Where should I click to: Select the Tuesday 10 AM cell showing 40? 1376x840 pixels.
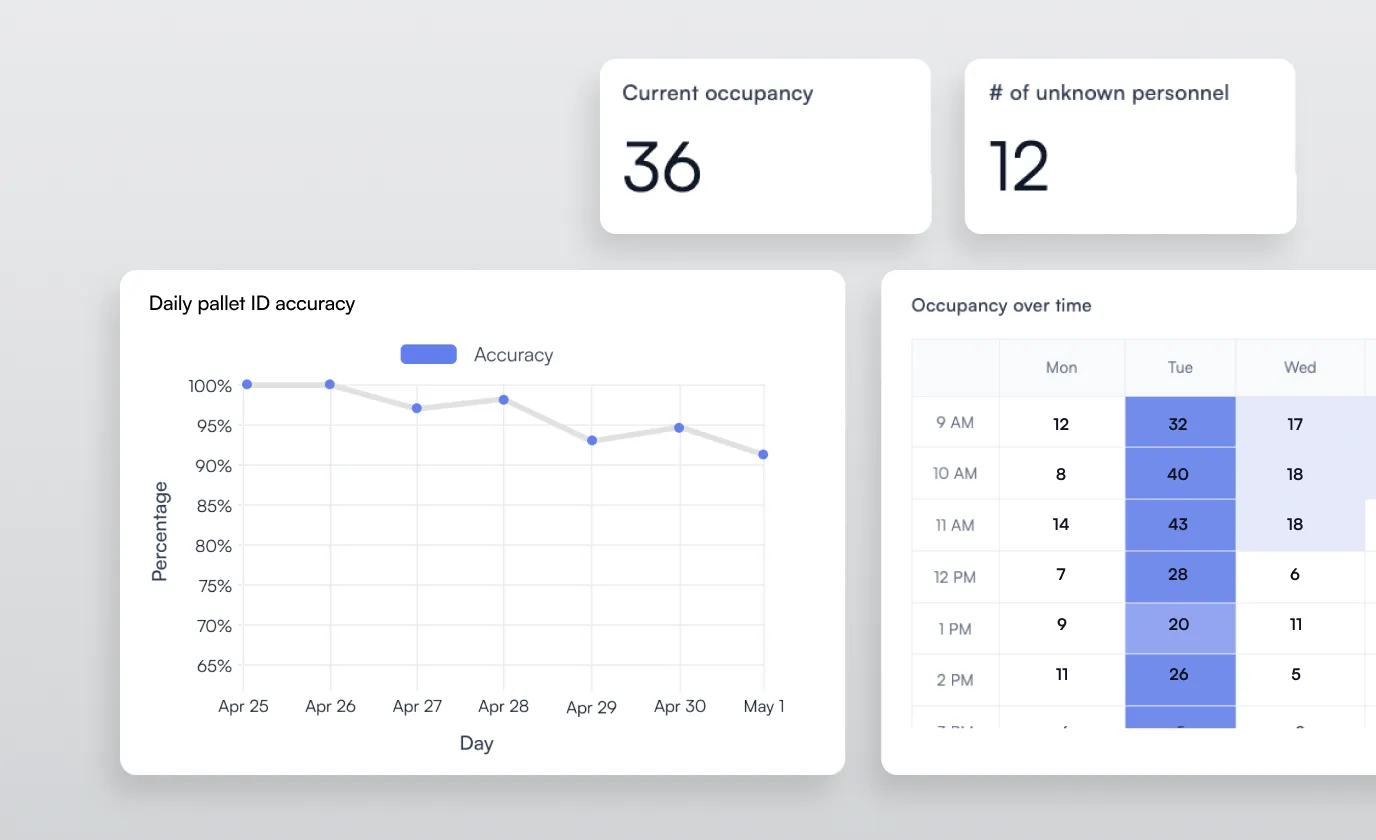point(1179,473)
